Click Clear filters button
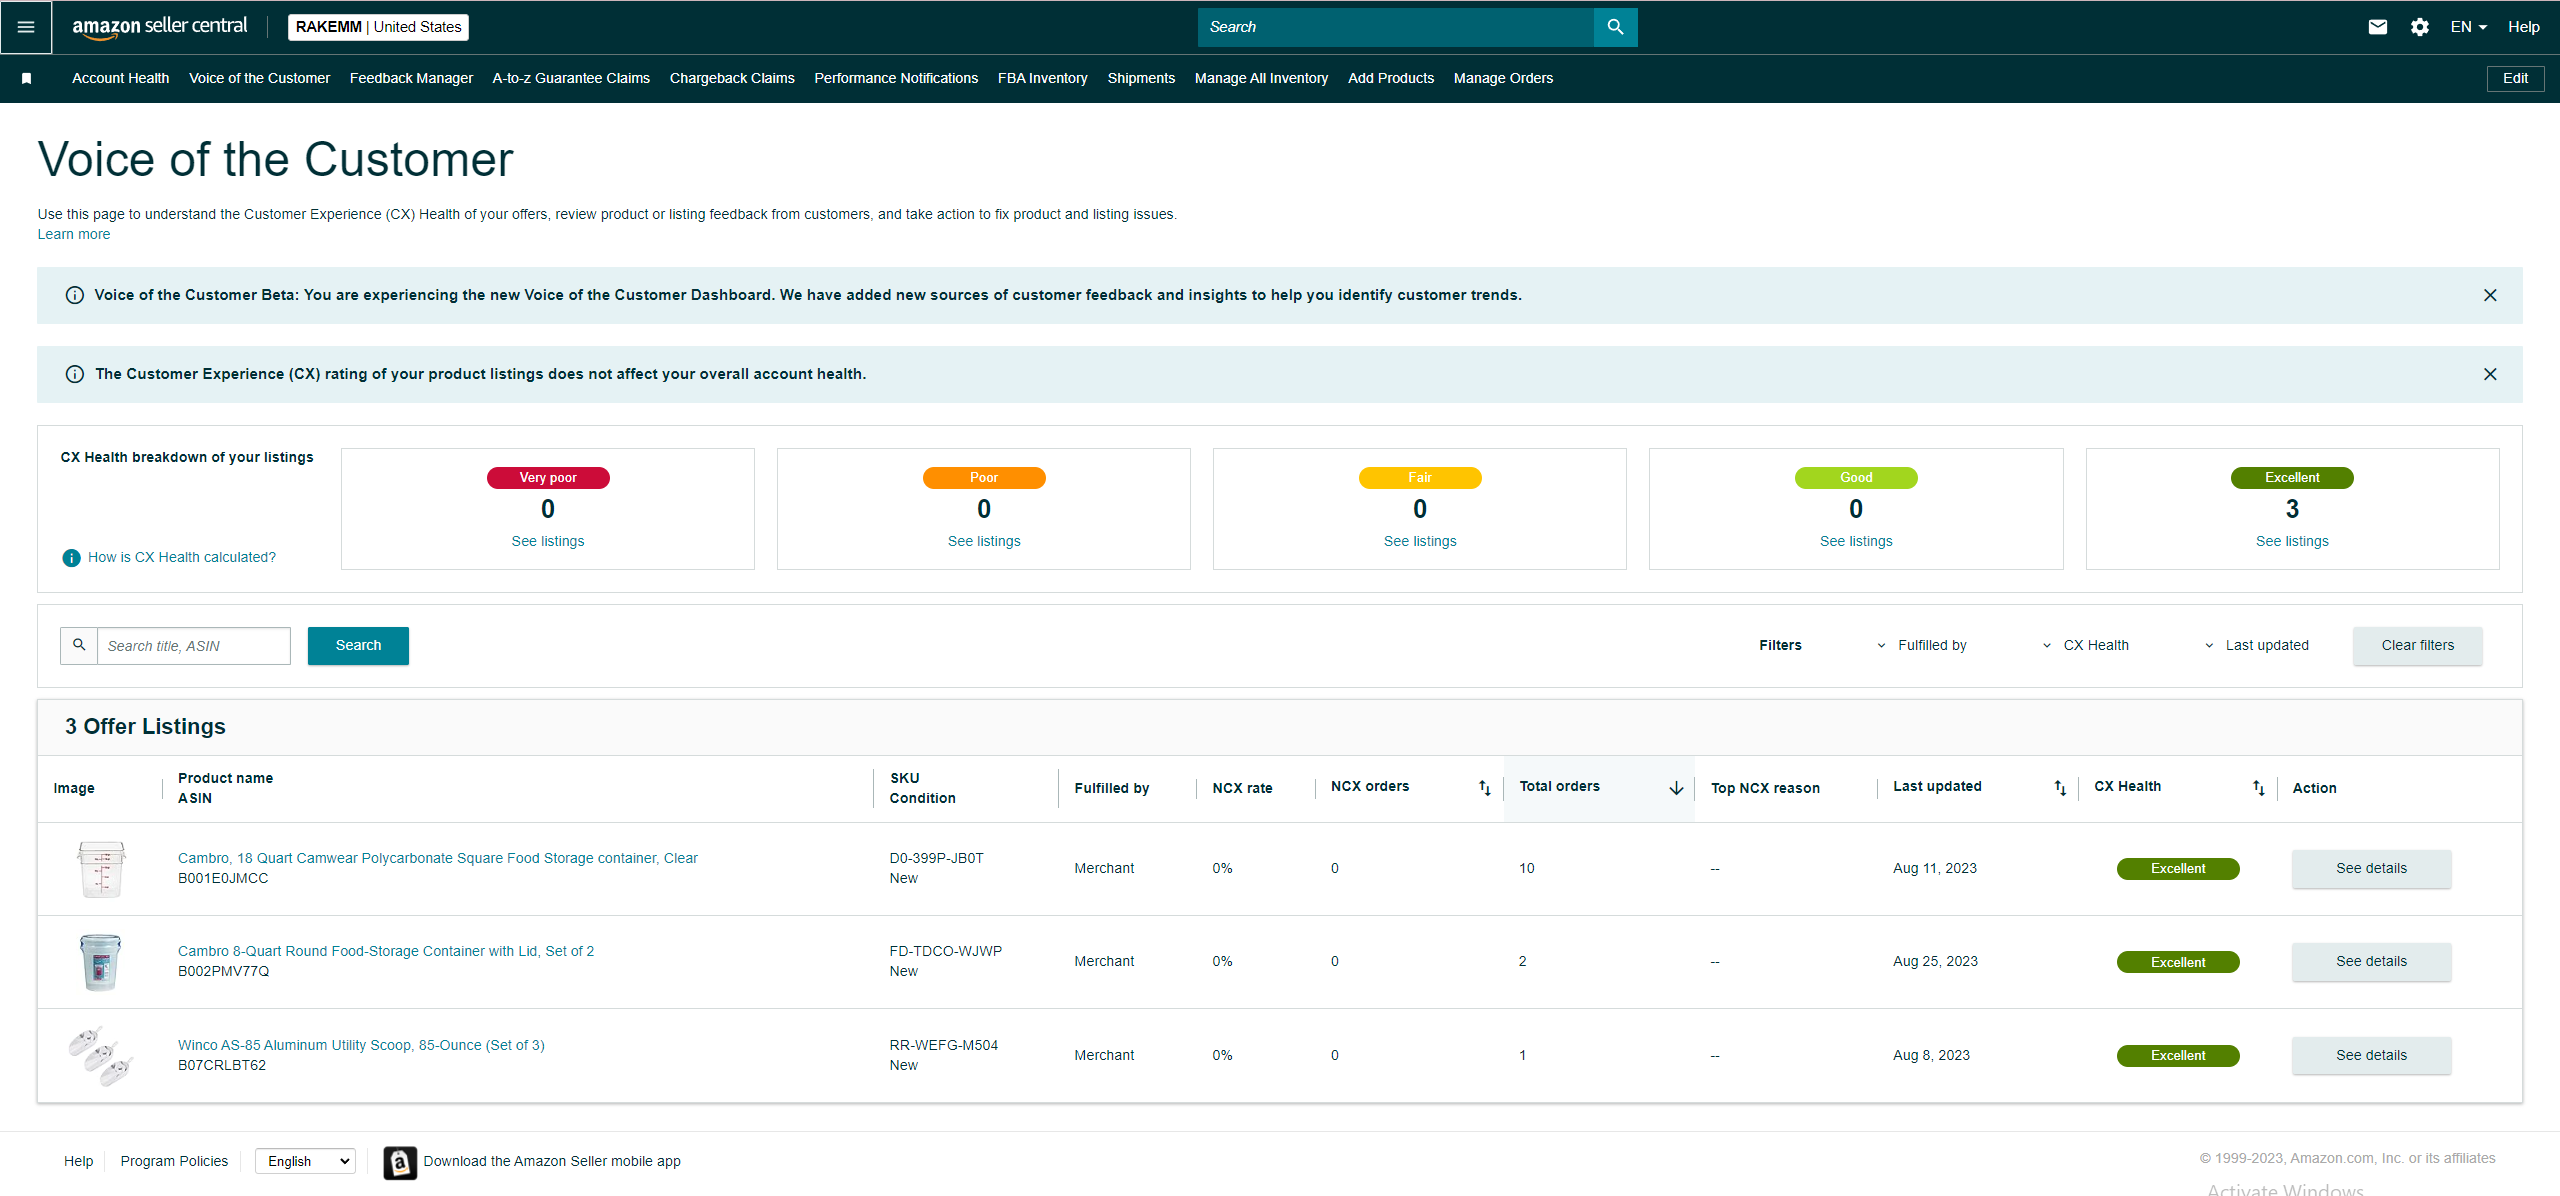Image resolution: width=2560 pixels, height=1196 pixels. pyautogui.click(x=2417, y=646)
